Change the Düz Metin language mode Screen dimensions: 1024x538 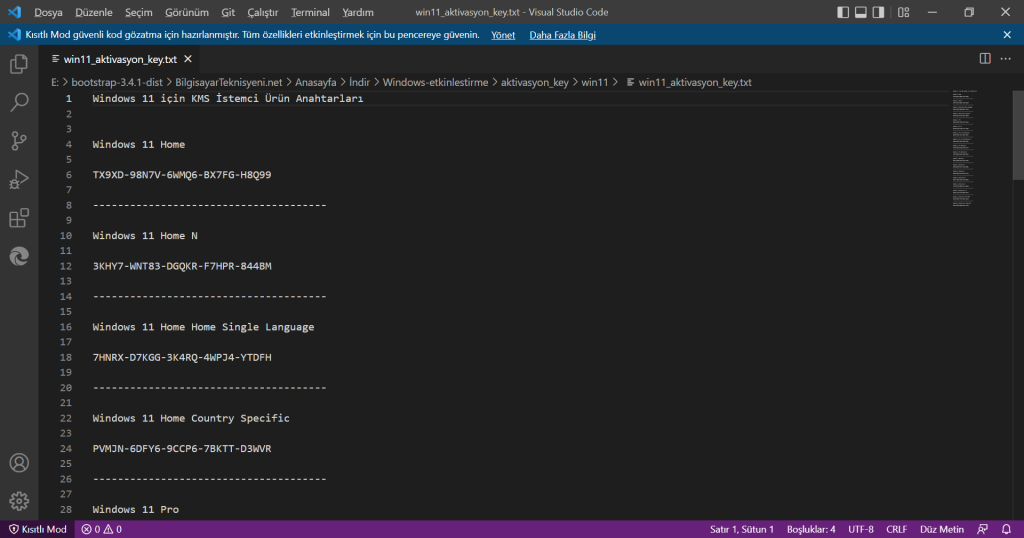[942, 530]
